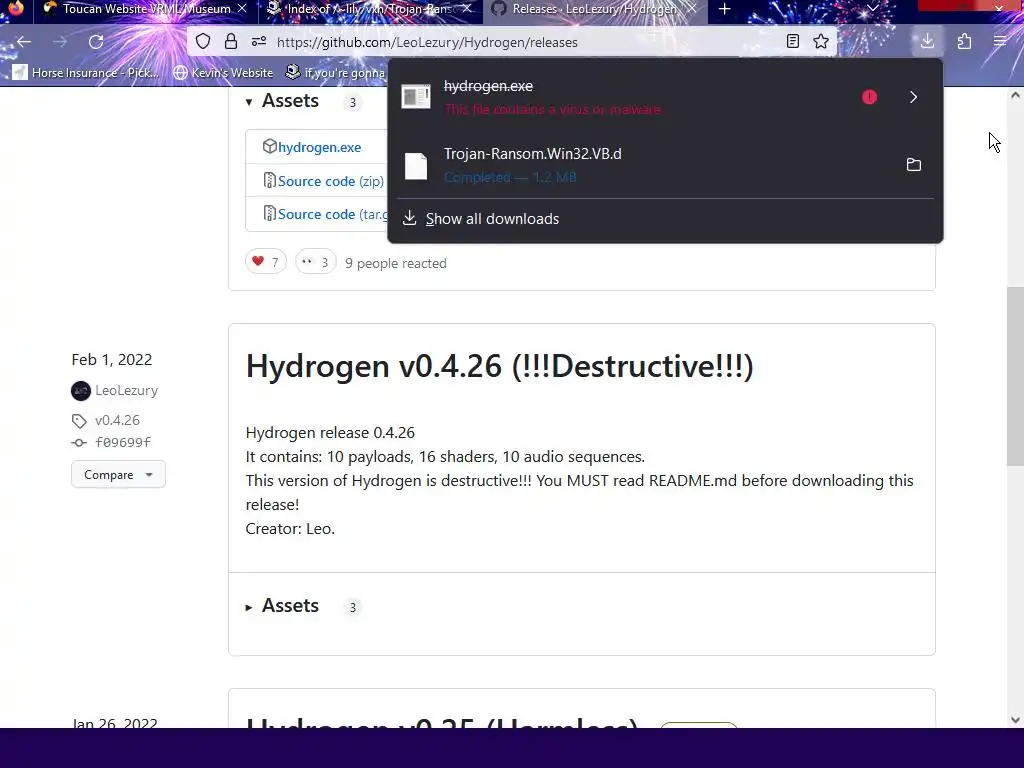Open the extensions puzzle icon
The height and width of the screenshot is (768, 1024).
pos(964,42)
